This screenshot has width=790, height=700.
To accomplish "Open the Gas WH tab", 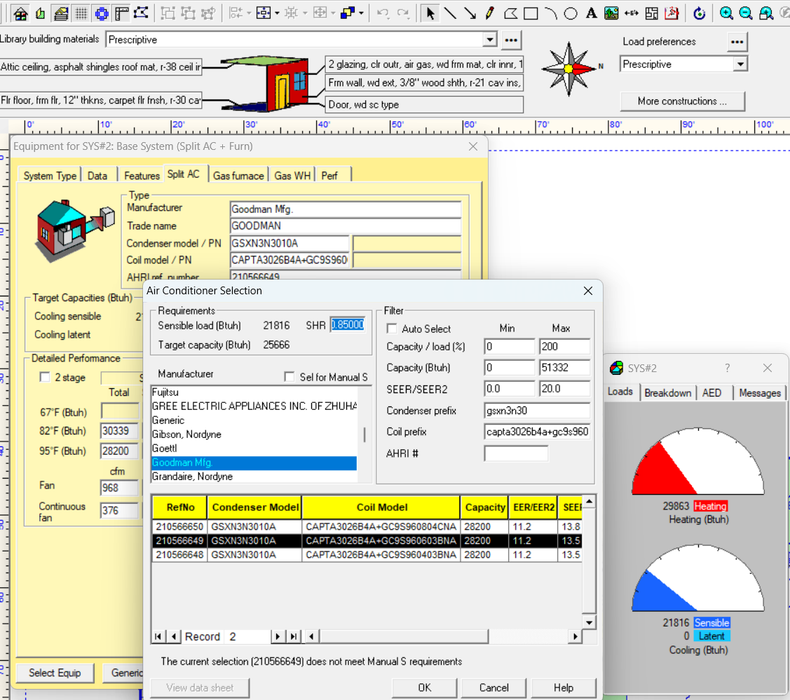I will [292, 175].
